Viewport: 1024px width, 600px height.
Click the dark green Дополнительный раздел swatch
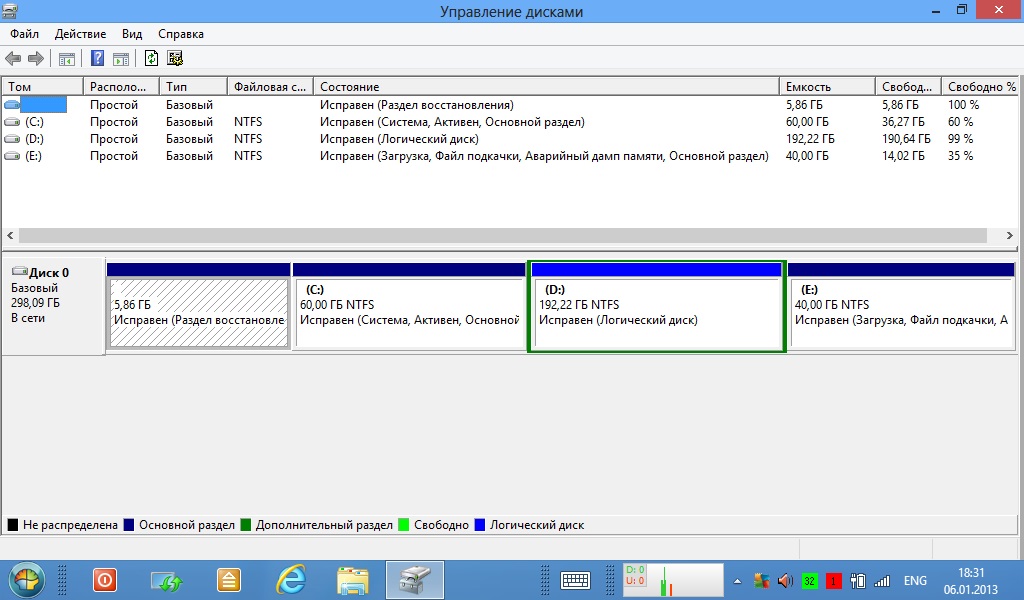pyautogui.click(x=246, y=524)
